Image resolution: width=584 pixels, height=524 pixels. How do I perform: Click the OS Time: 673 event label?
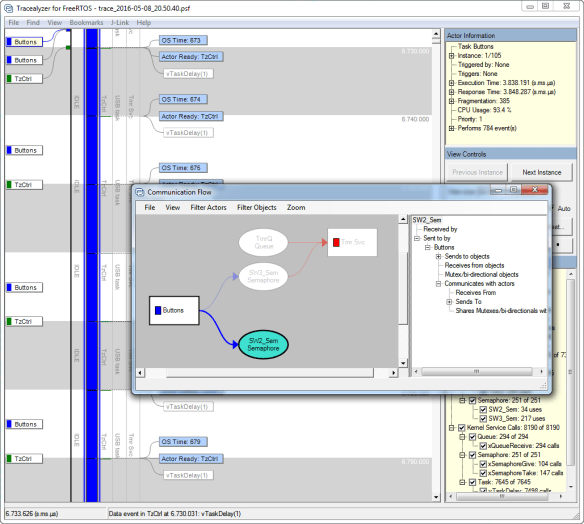[x=183, y=40]
